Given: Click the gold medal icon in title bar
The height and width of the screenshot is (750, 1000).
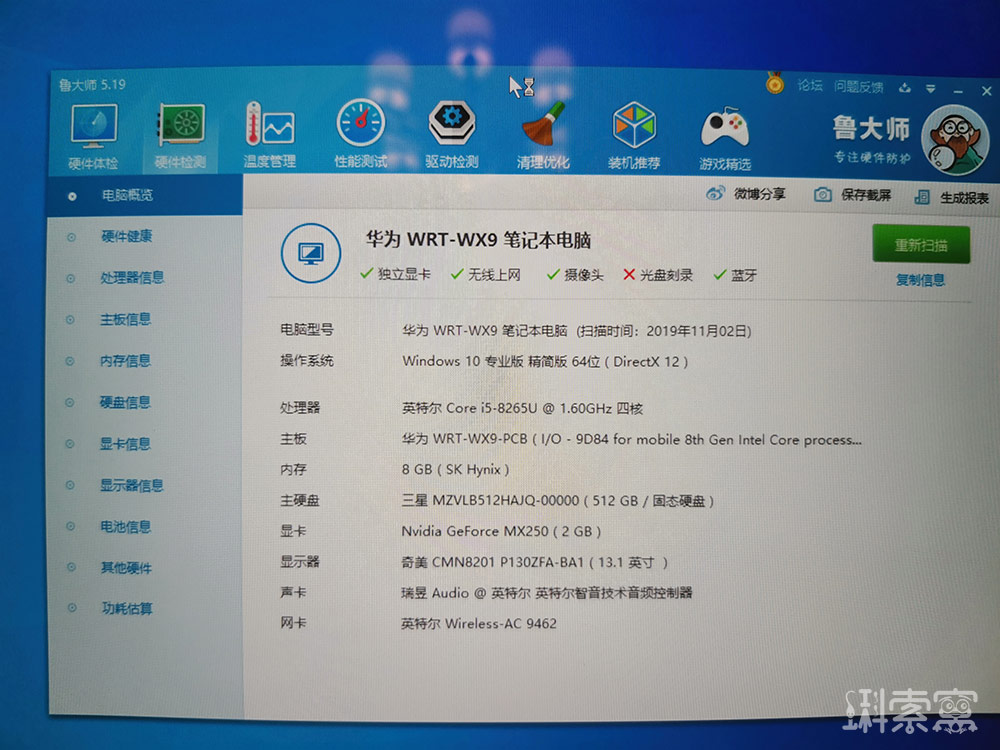Looking at the screenshot, I should (775, 85).
